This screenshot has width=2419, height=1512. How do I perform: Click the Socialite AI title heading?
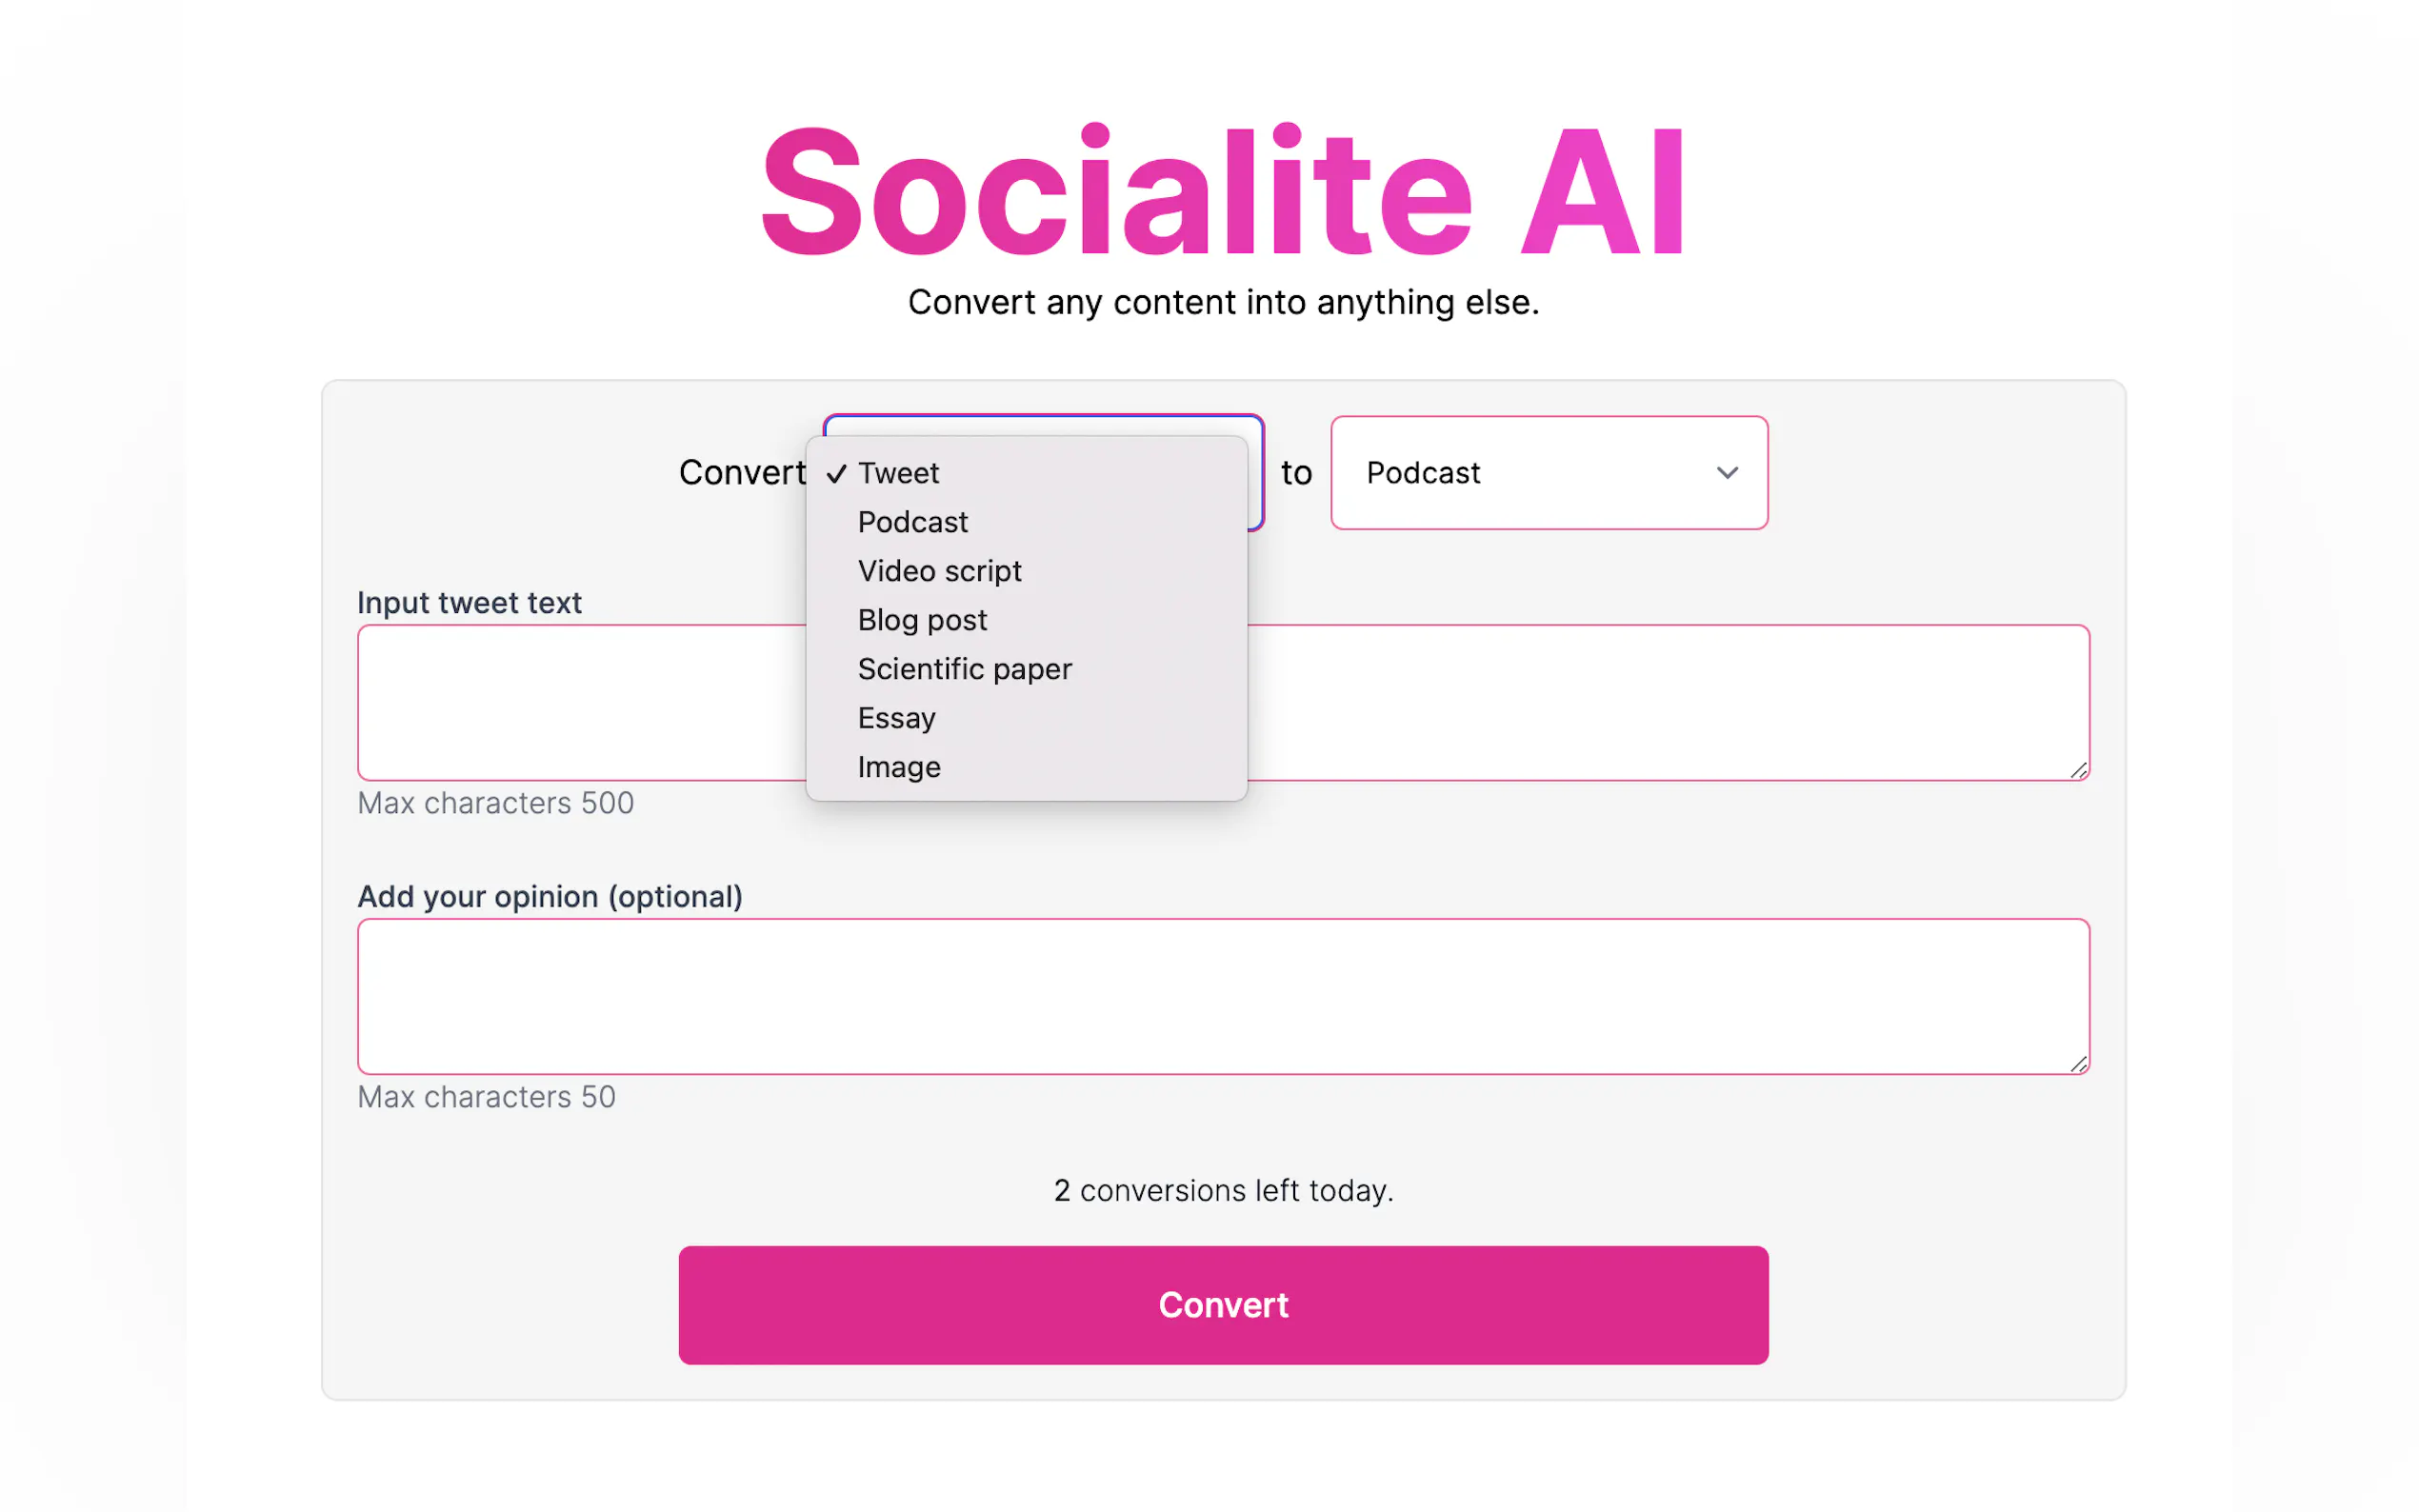click(1222, 190)
